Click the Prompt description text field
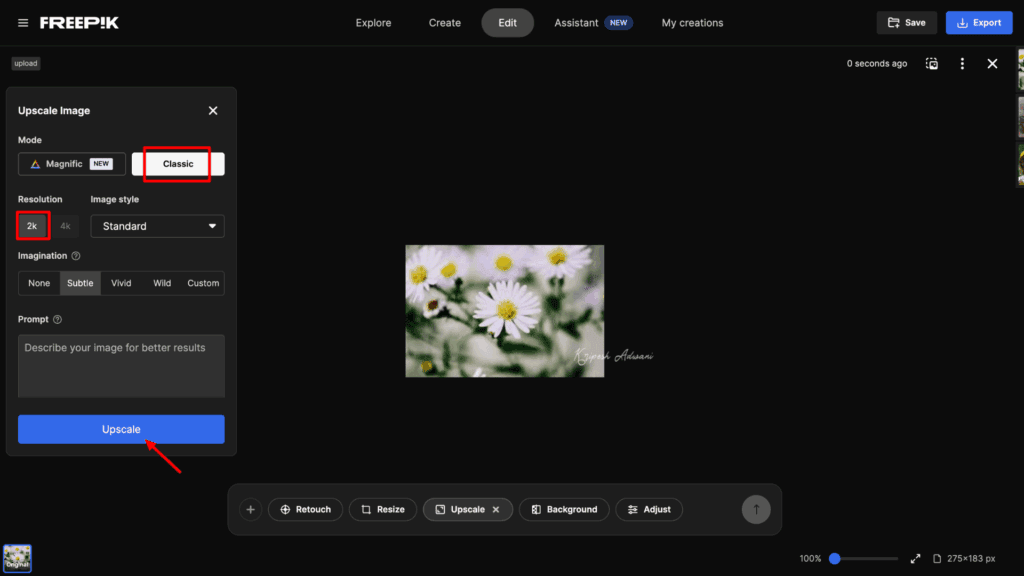The image size is (1024, 576). [x=121, y=365]
